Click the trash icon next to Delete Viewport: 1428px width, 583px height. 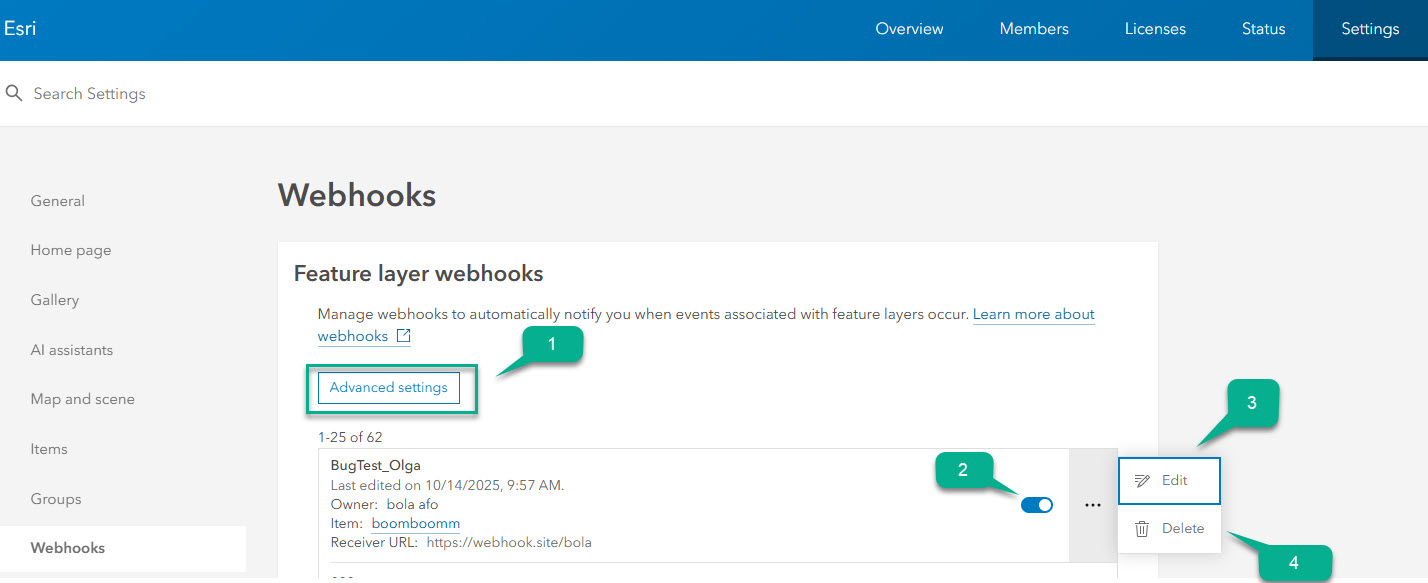pyautogui.click(x=1142, y=528)
